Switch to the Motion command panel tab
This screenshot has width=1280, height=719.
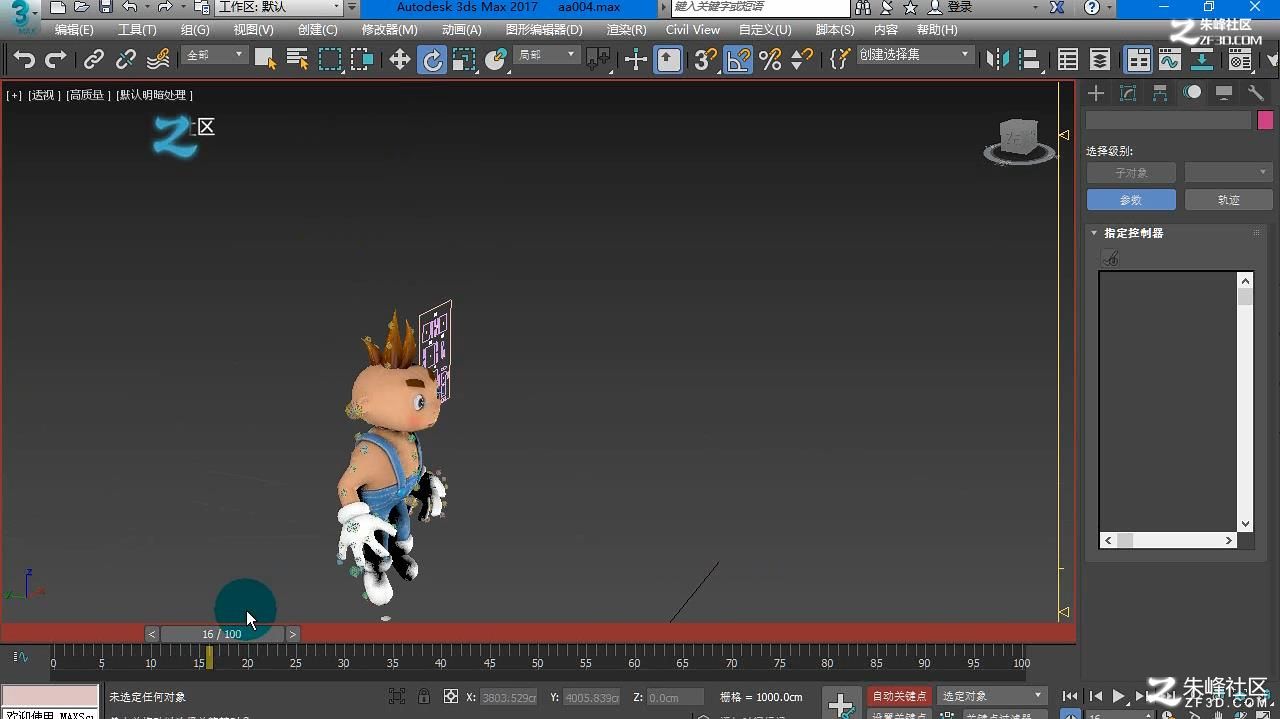click(1192, 93)
